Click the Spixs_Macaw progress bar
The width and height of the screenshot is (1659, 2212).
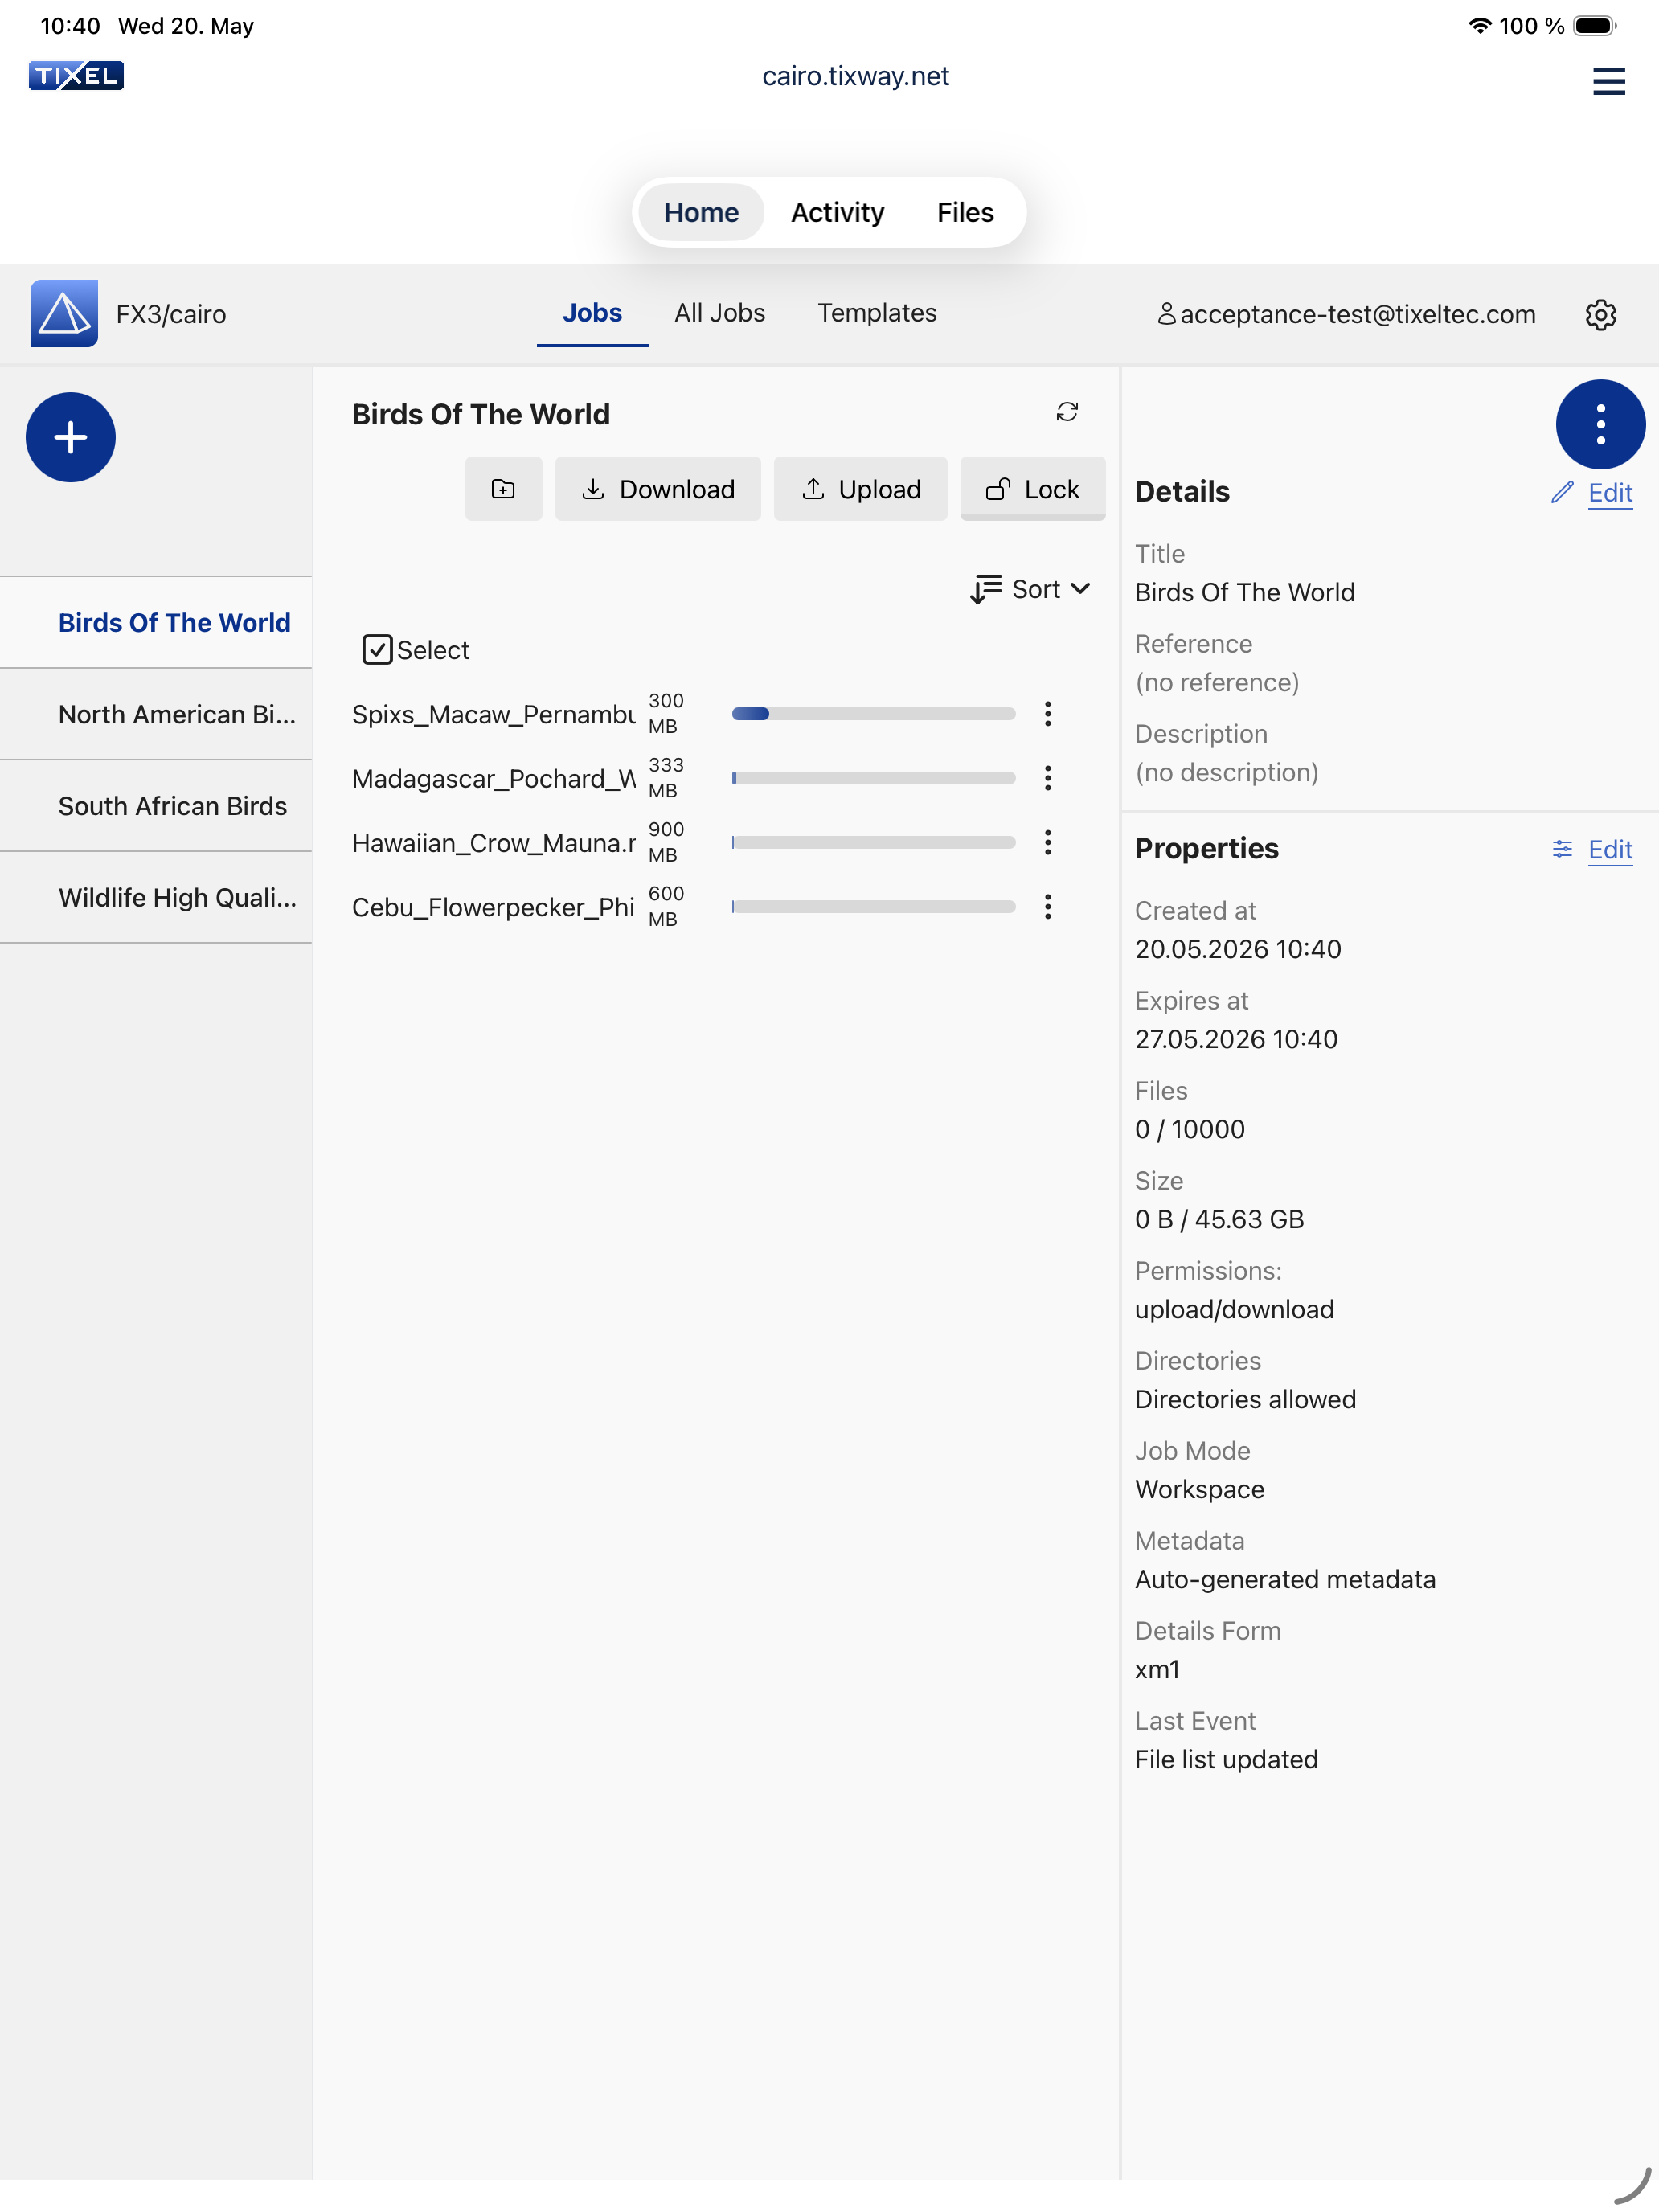(873, 714)
